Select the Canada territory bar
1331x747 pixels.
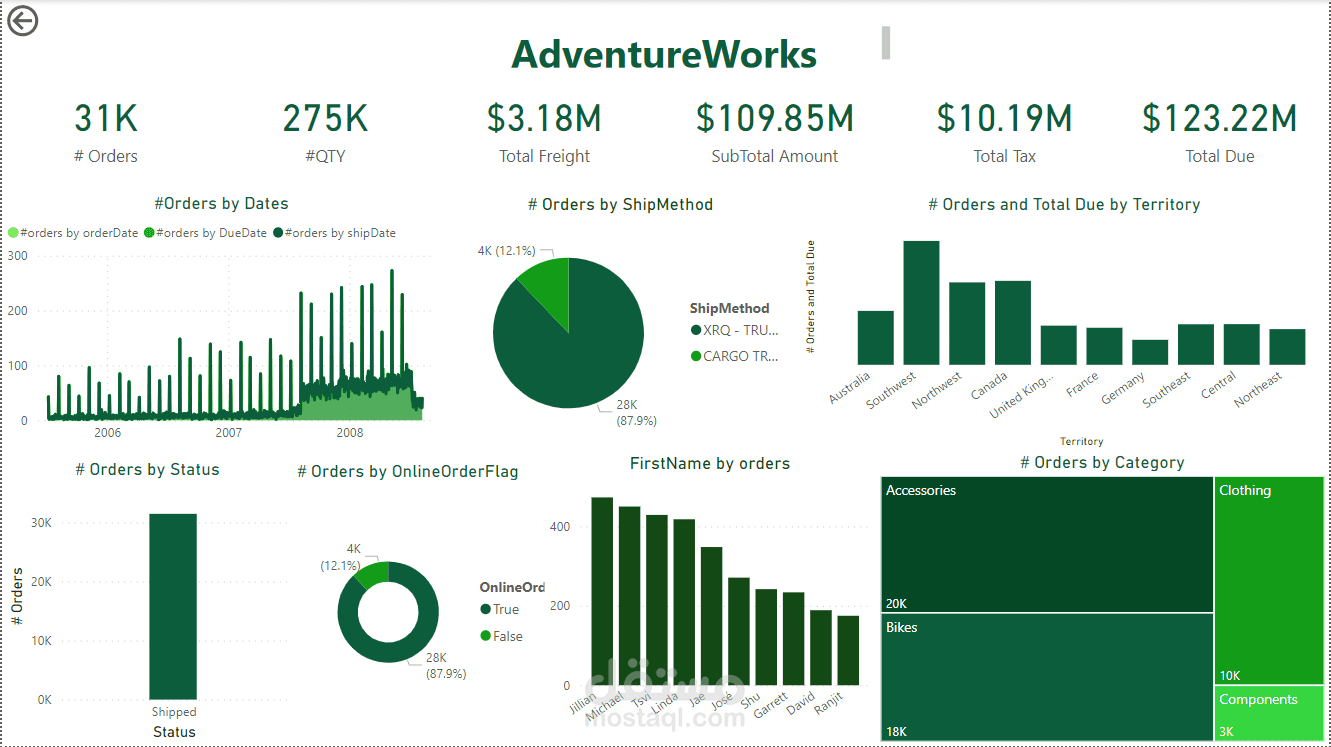(x=1013, y=322)
